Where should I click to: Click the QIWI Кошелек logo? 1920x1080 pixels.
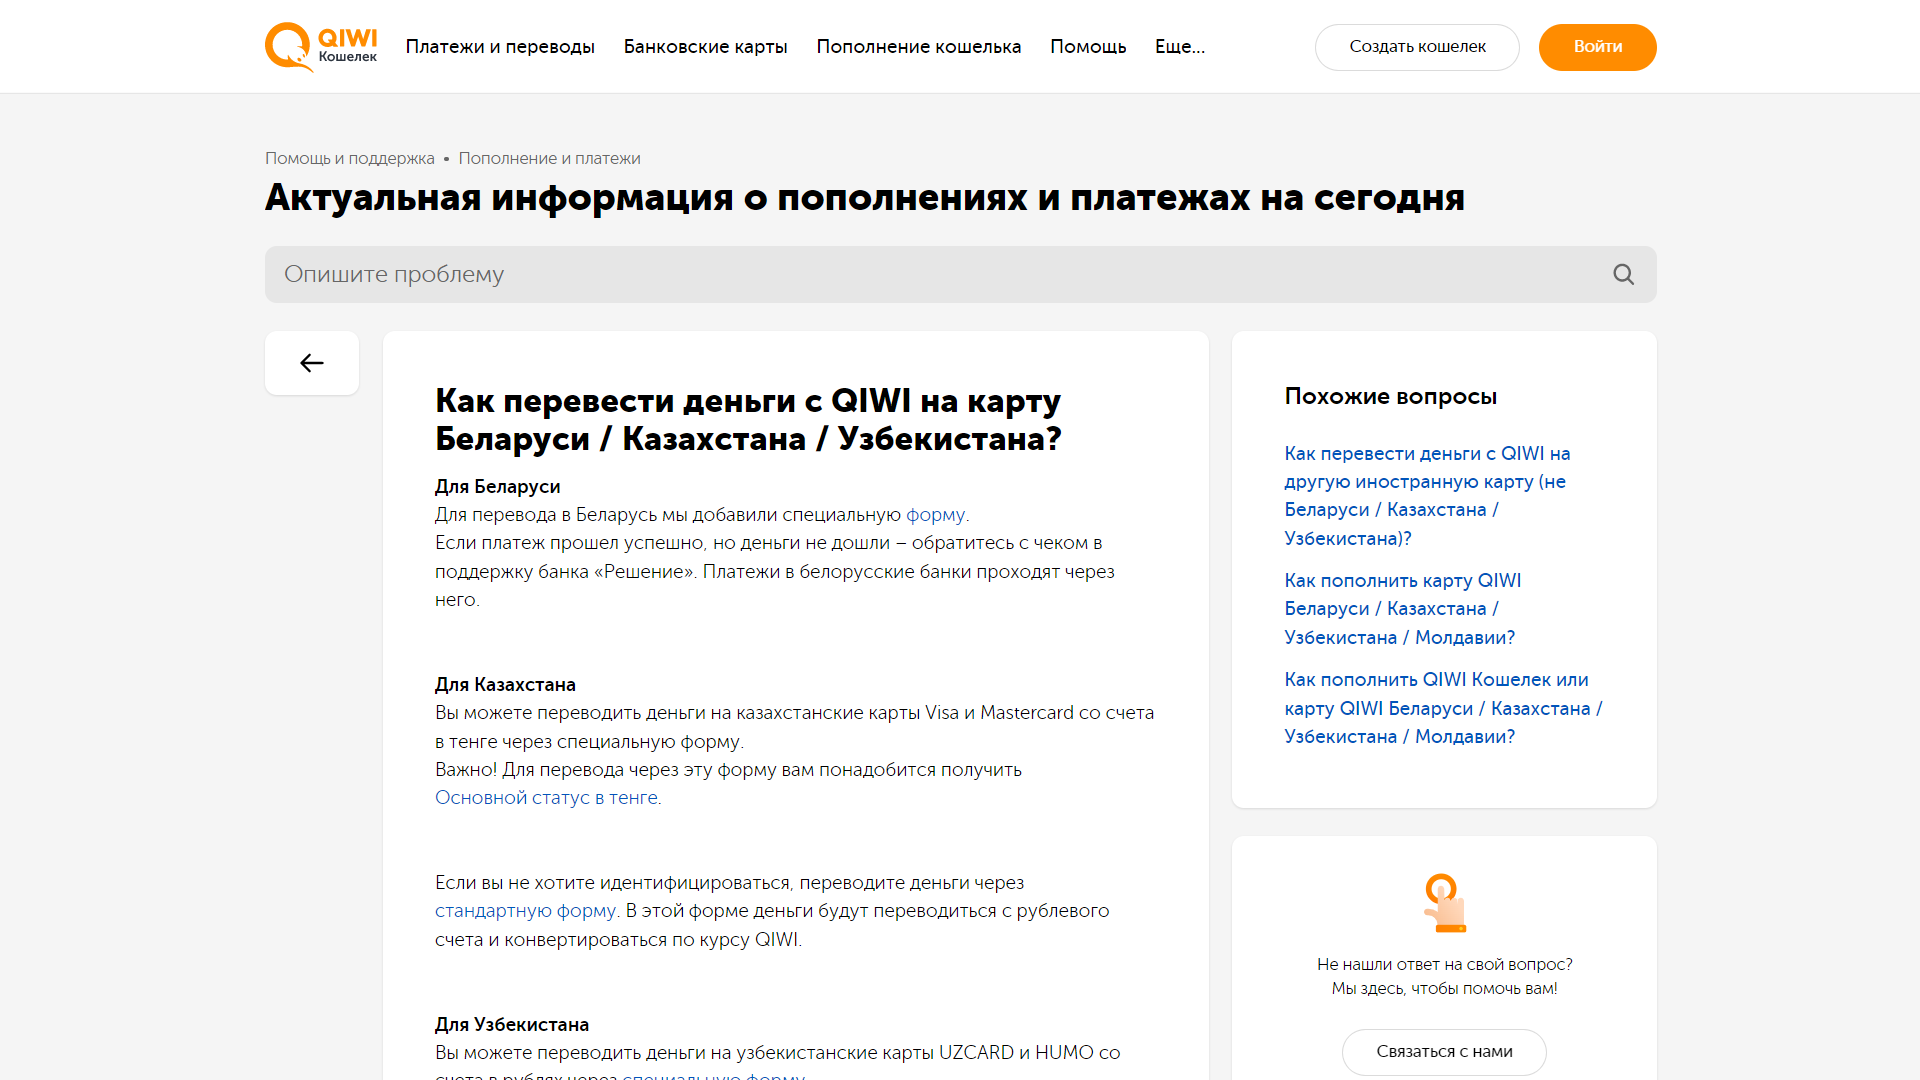(x=320, y=46)
